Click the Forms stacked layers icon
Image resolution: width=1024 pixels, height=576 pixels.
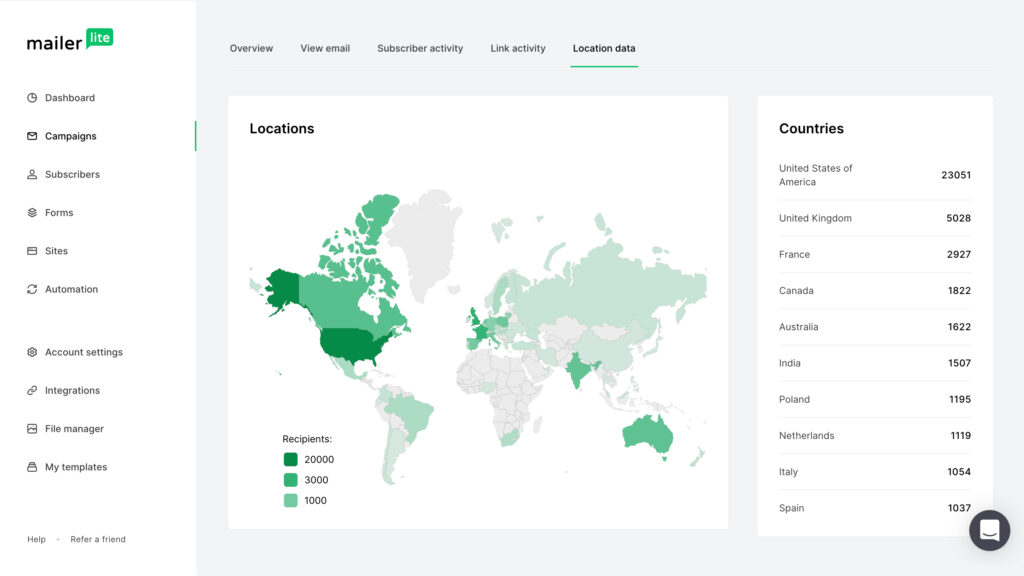tap(32, 213)
